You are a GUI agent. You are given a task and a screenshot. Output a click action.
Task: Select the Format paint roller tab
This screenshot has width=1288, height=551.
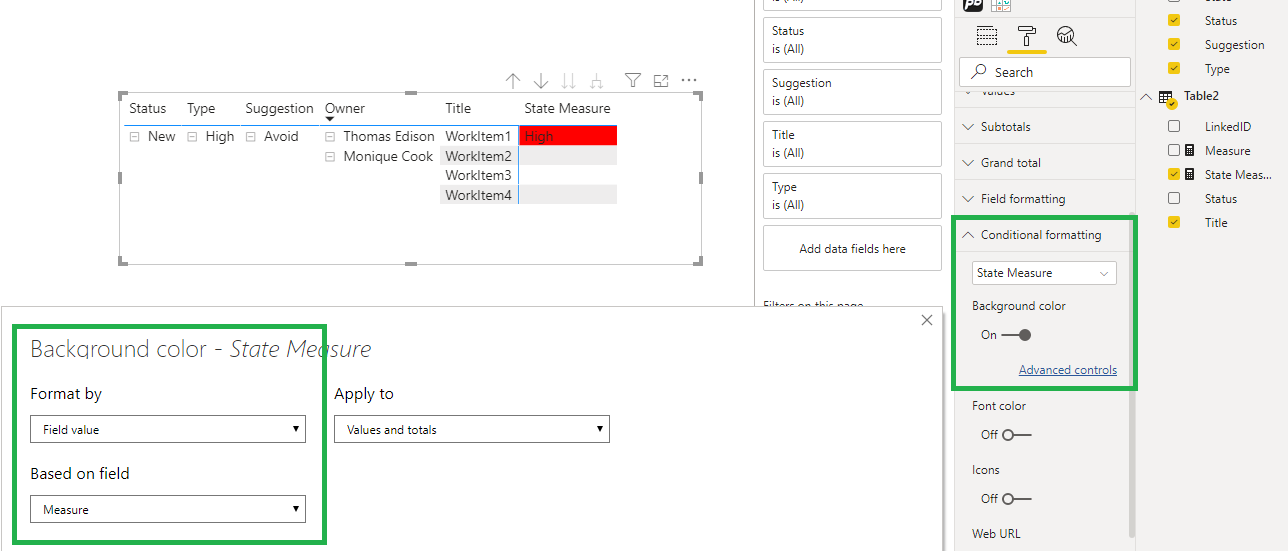[1027, 36]
